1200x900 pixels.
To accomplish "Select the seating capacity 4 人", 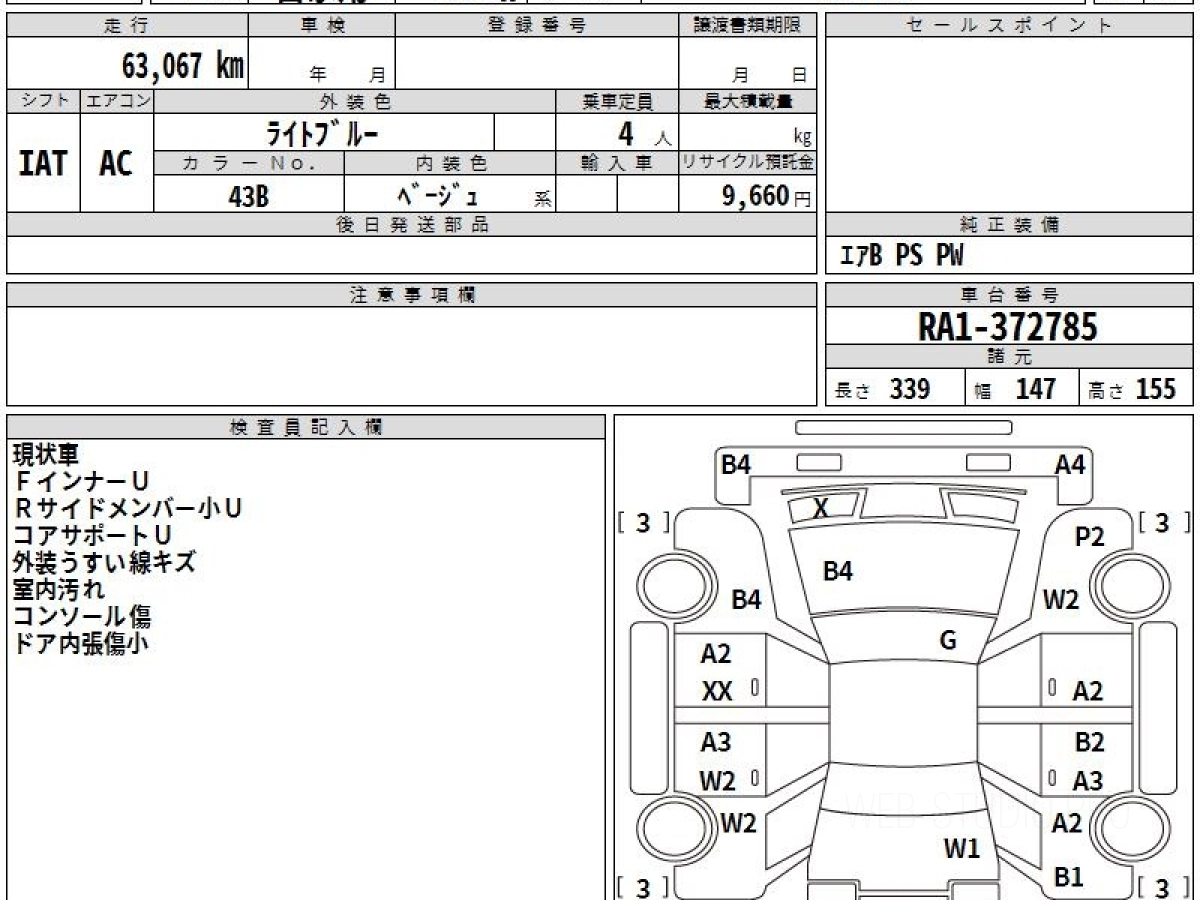I will pos(644,134).
